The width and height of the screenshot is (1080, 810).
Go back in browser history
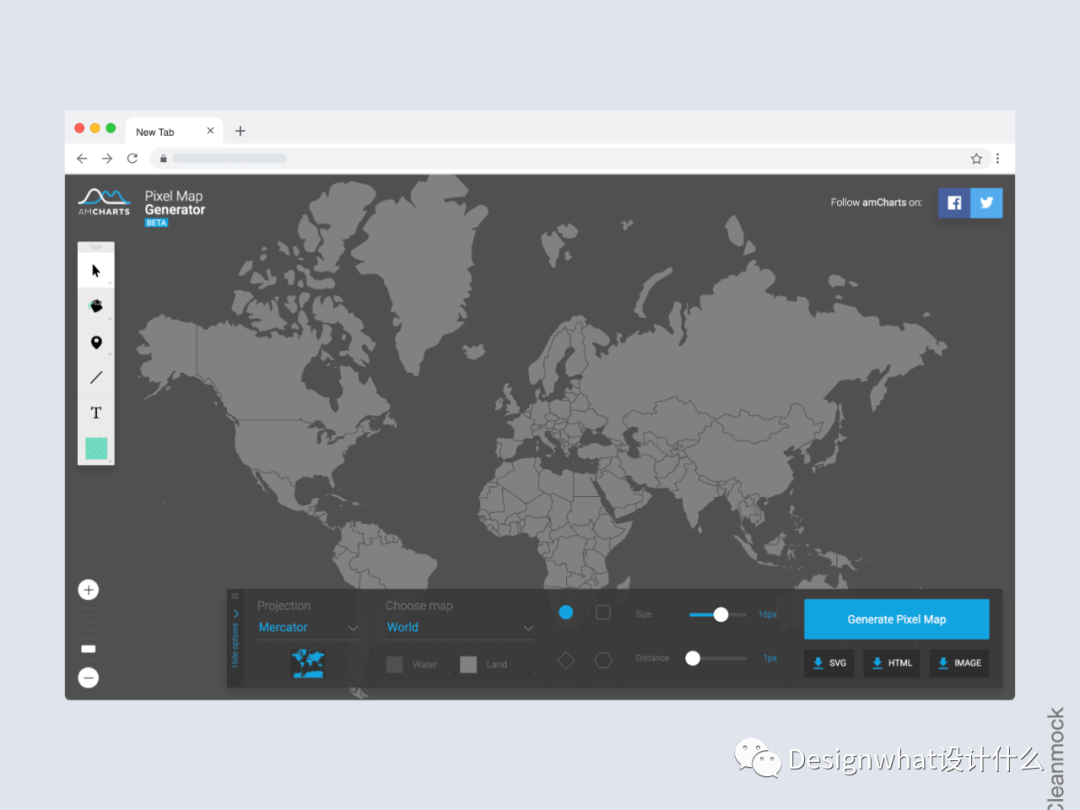[x=82, y=158]
